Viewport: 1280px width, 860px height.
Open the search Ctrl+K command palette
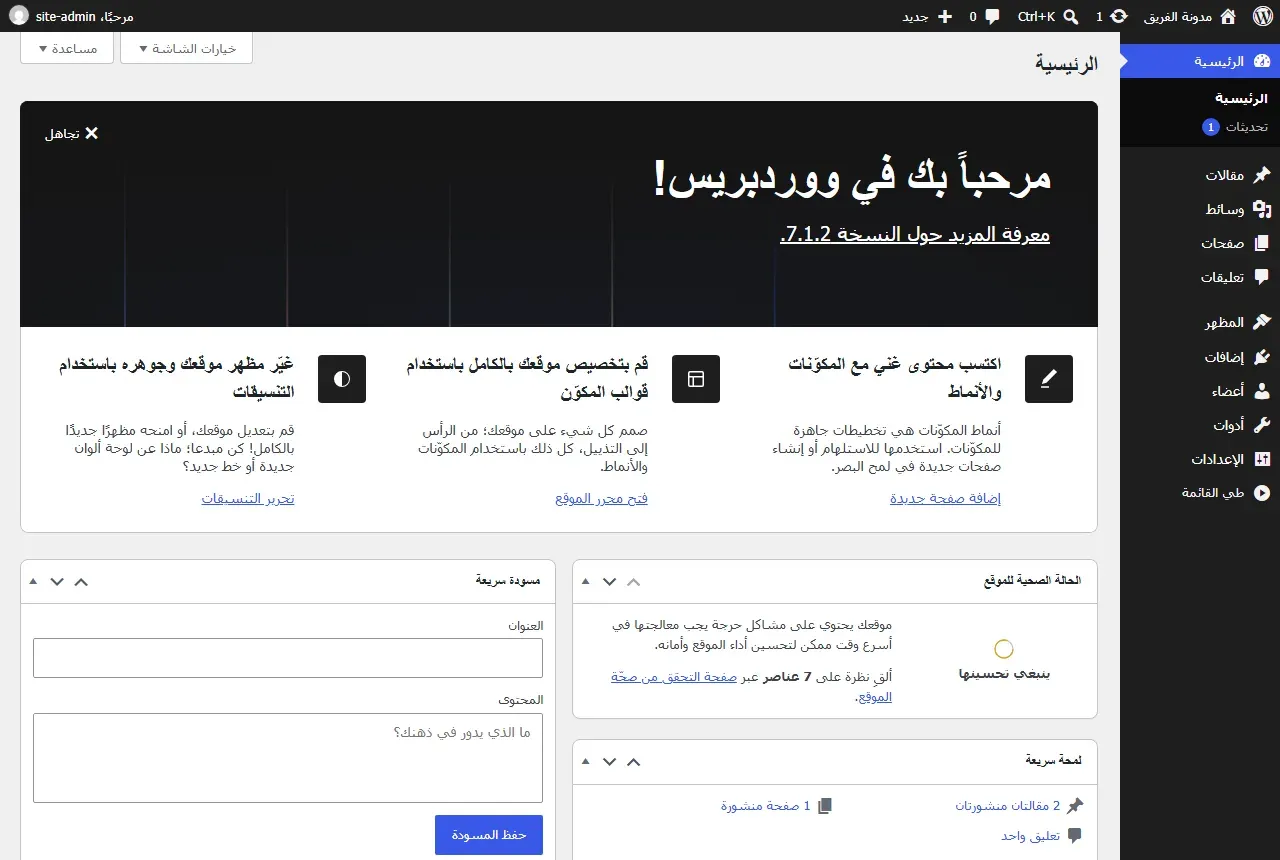[1048, 16]
